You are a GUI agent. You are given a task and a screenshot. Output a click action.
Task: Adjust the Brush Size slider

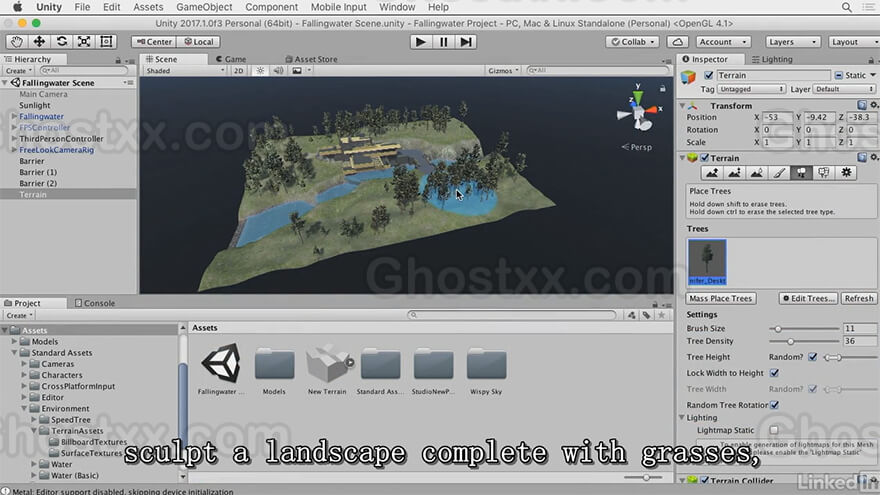pos(804,329)
